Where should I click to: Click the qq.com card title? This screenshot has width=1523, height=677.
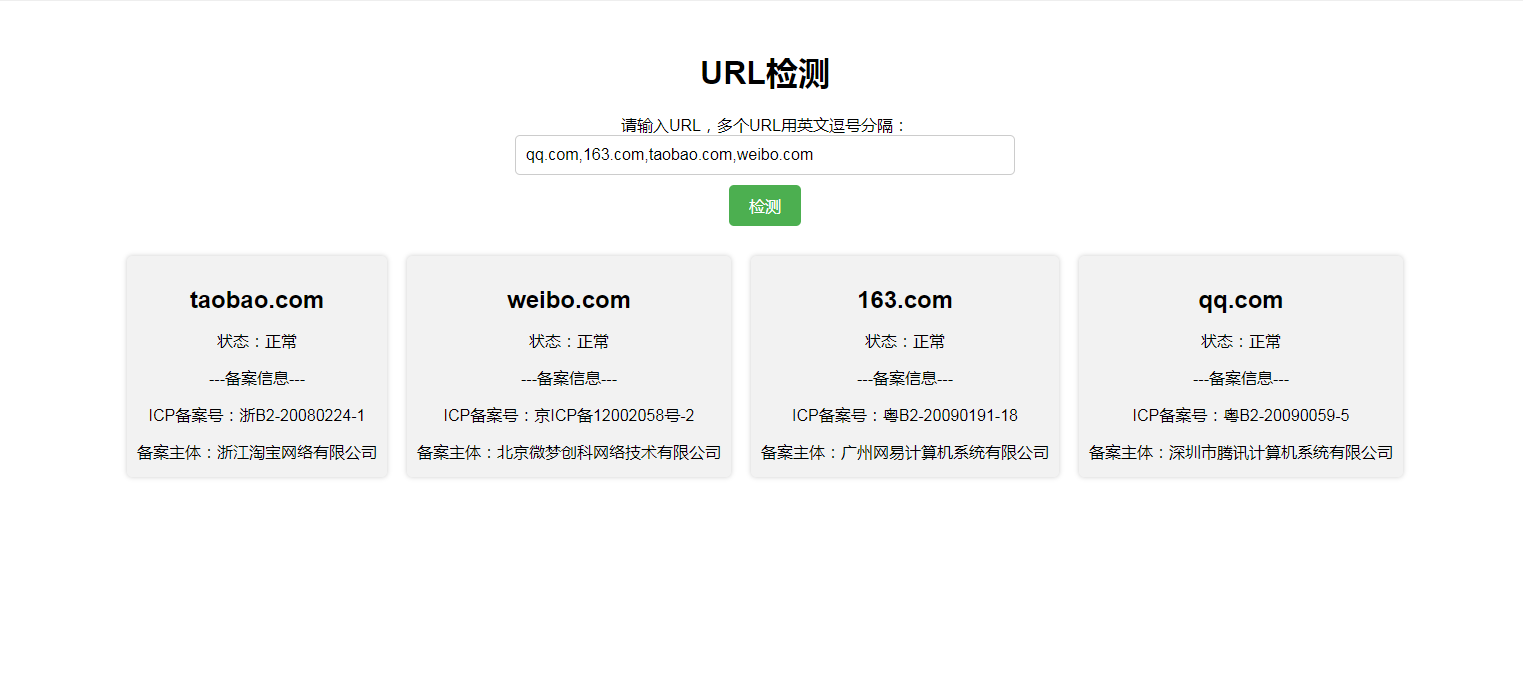(1241, 300)
